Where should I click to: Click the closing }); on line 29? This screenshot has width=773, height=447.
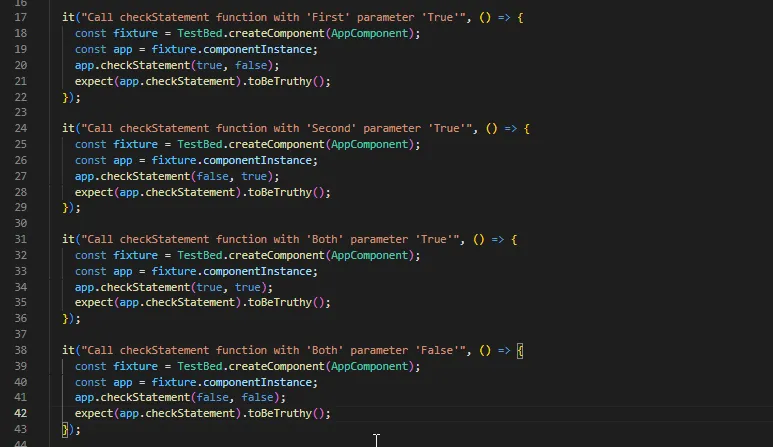[71, 207]
